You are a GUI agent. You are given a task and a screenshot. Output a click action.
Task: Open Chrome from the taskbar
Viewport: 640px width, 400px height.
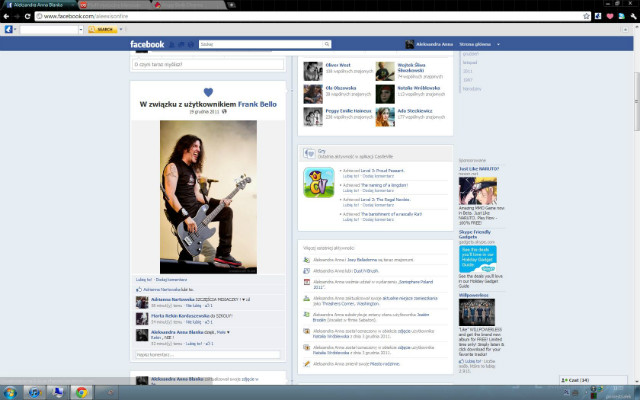81,393
